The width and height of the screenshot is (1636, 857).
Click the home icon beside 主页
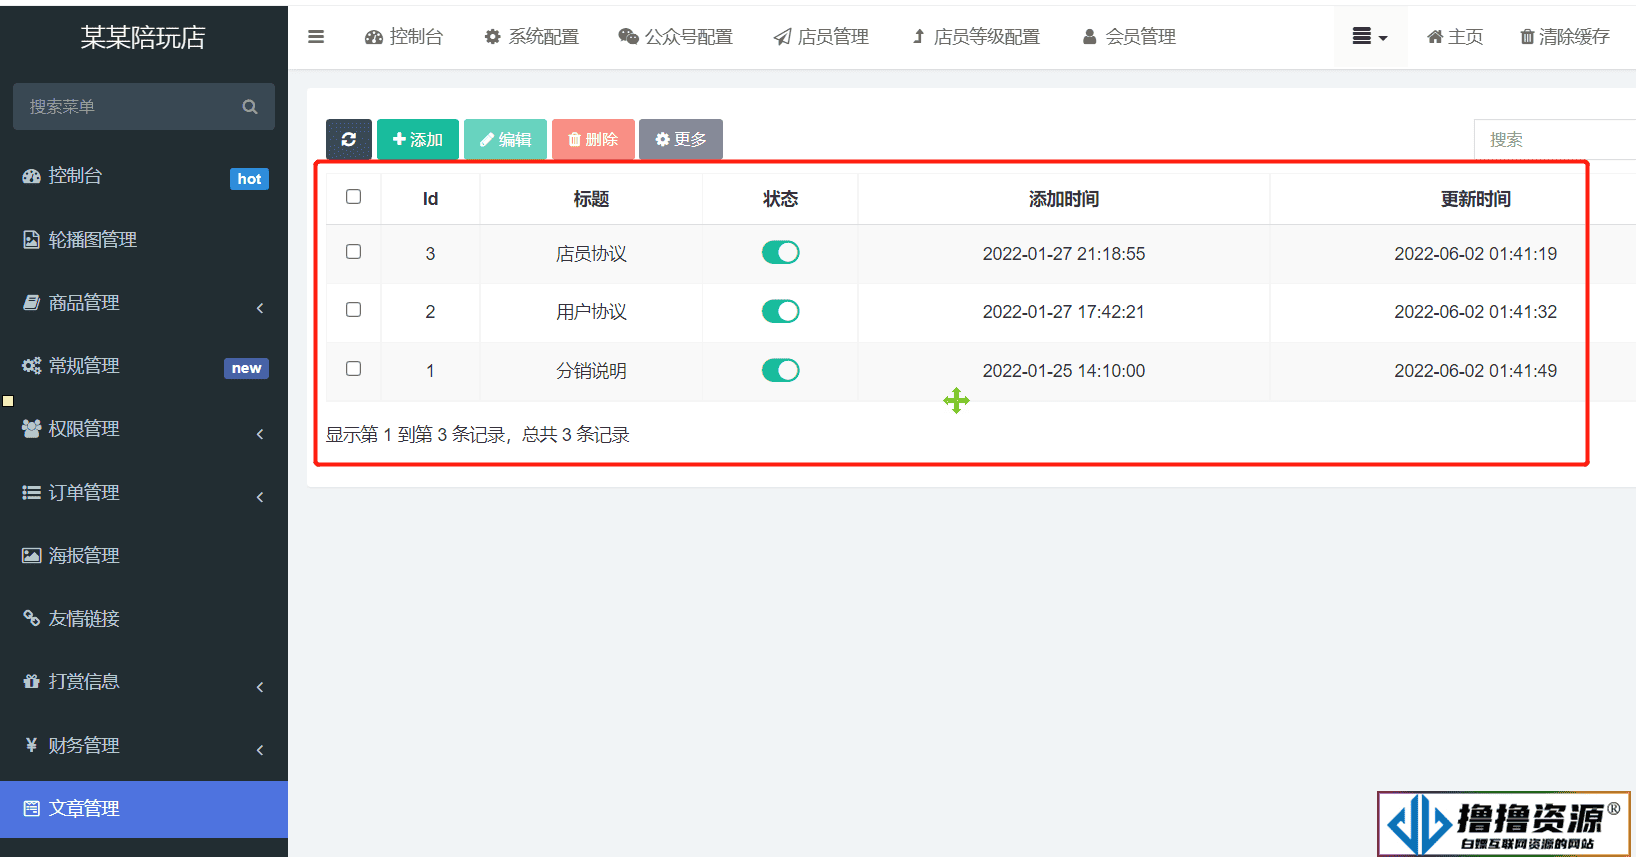pos(1435,37)
